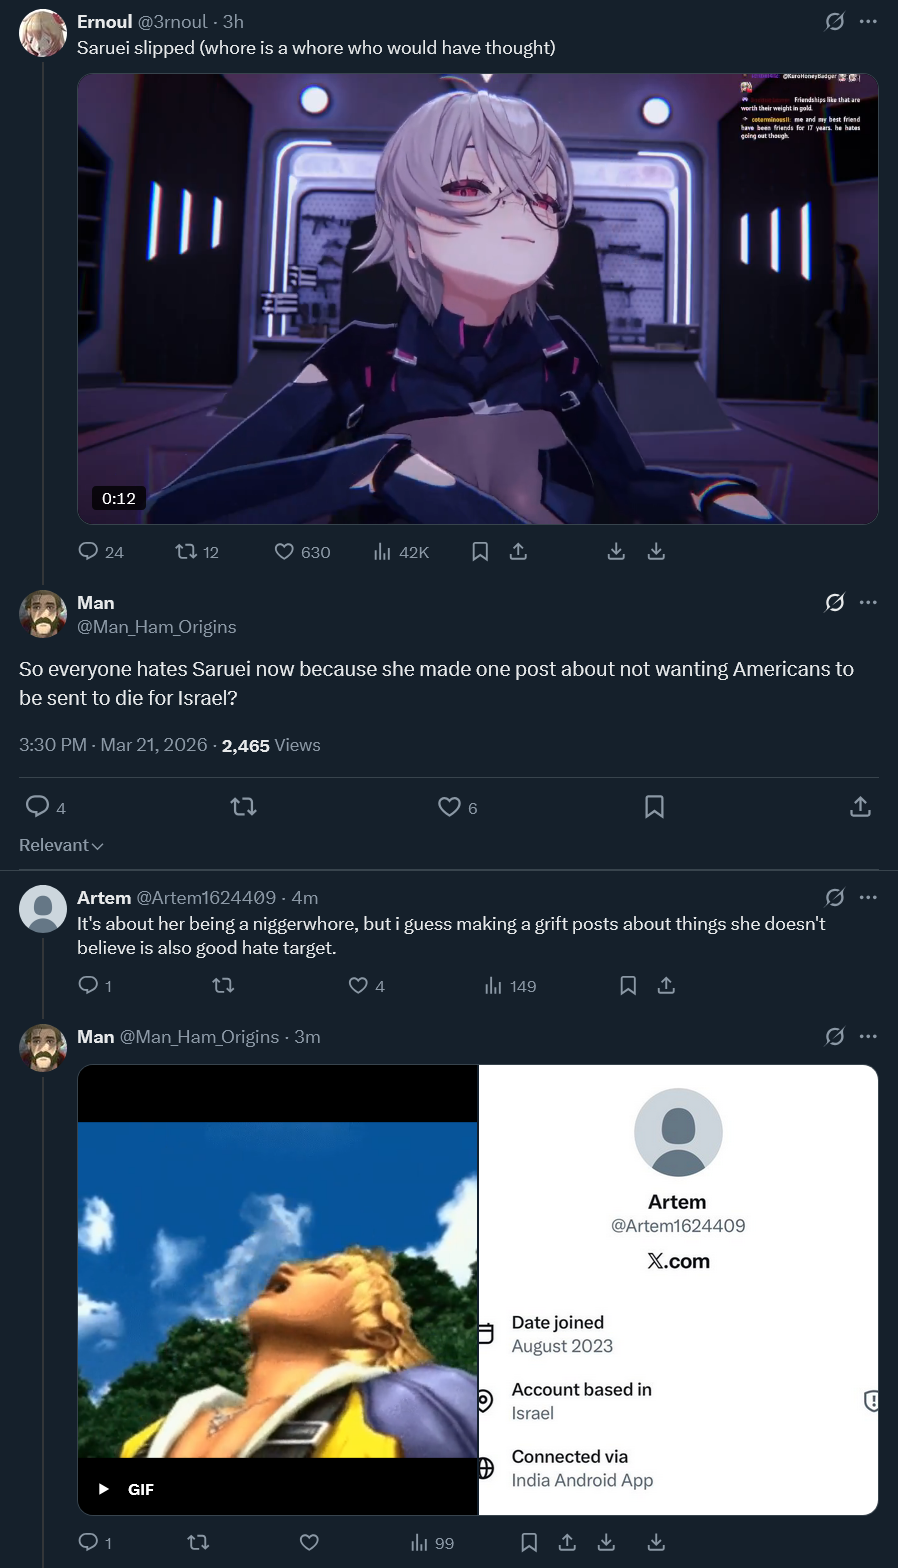This screenshot has width=898, height=1568.
Task: Repost the main post by Man
Action: point(243,807)
